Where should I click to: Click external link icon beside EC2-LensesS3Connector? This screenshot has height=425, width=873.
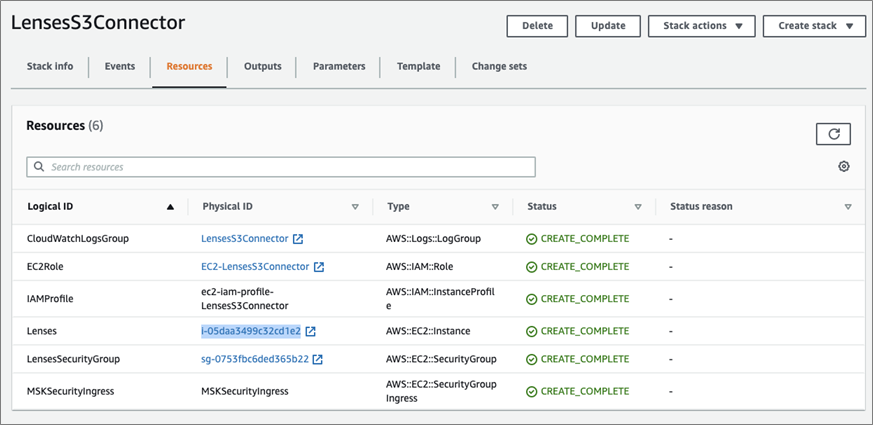(319, 267)
